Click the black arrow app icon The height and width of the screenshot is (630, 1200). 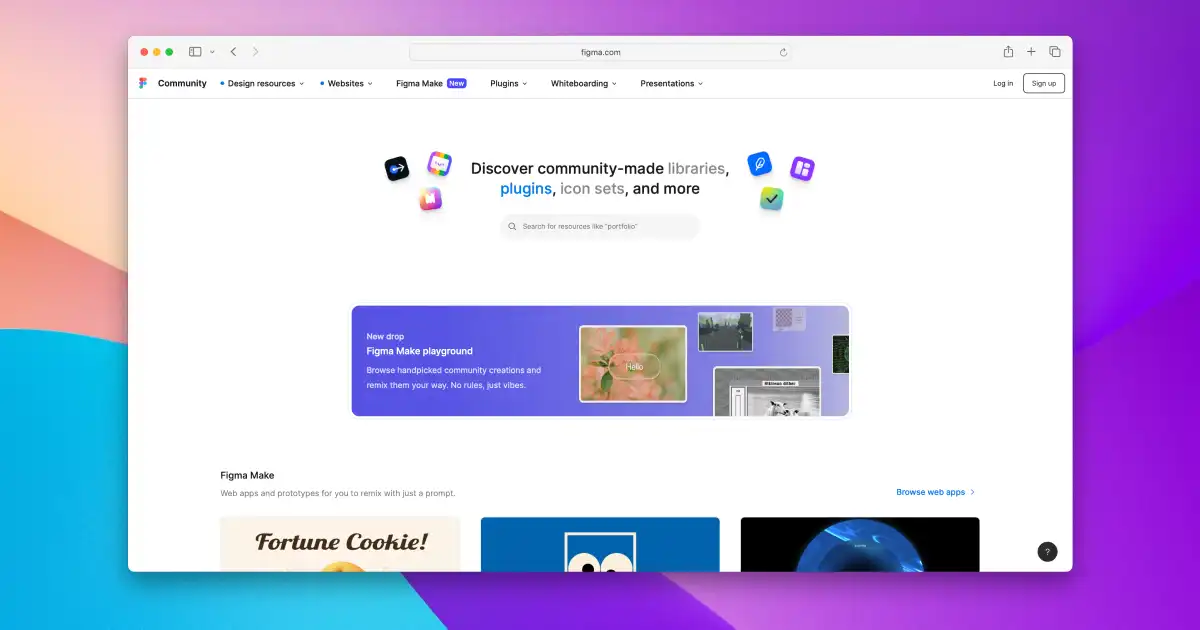click(x=397, y=169)
